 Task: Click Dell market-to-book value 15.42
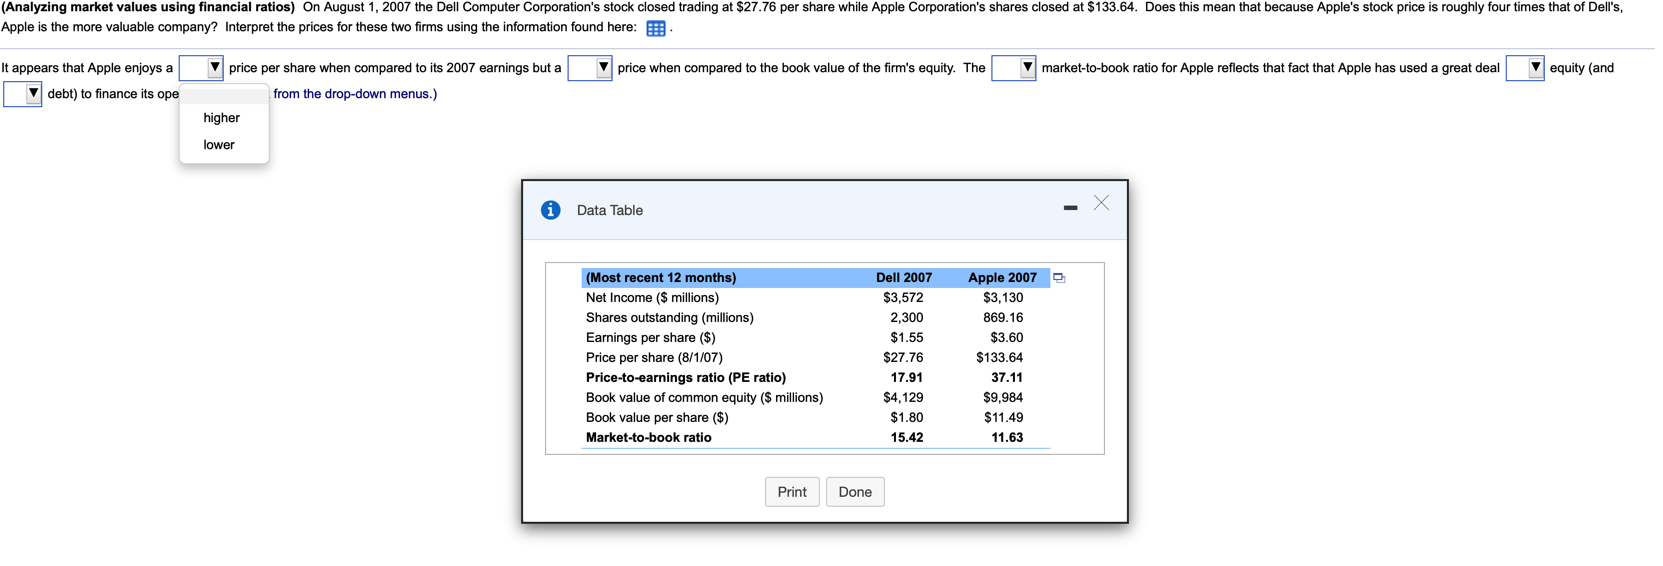tap(907, 438)
